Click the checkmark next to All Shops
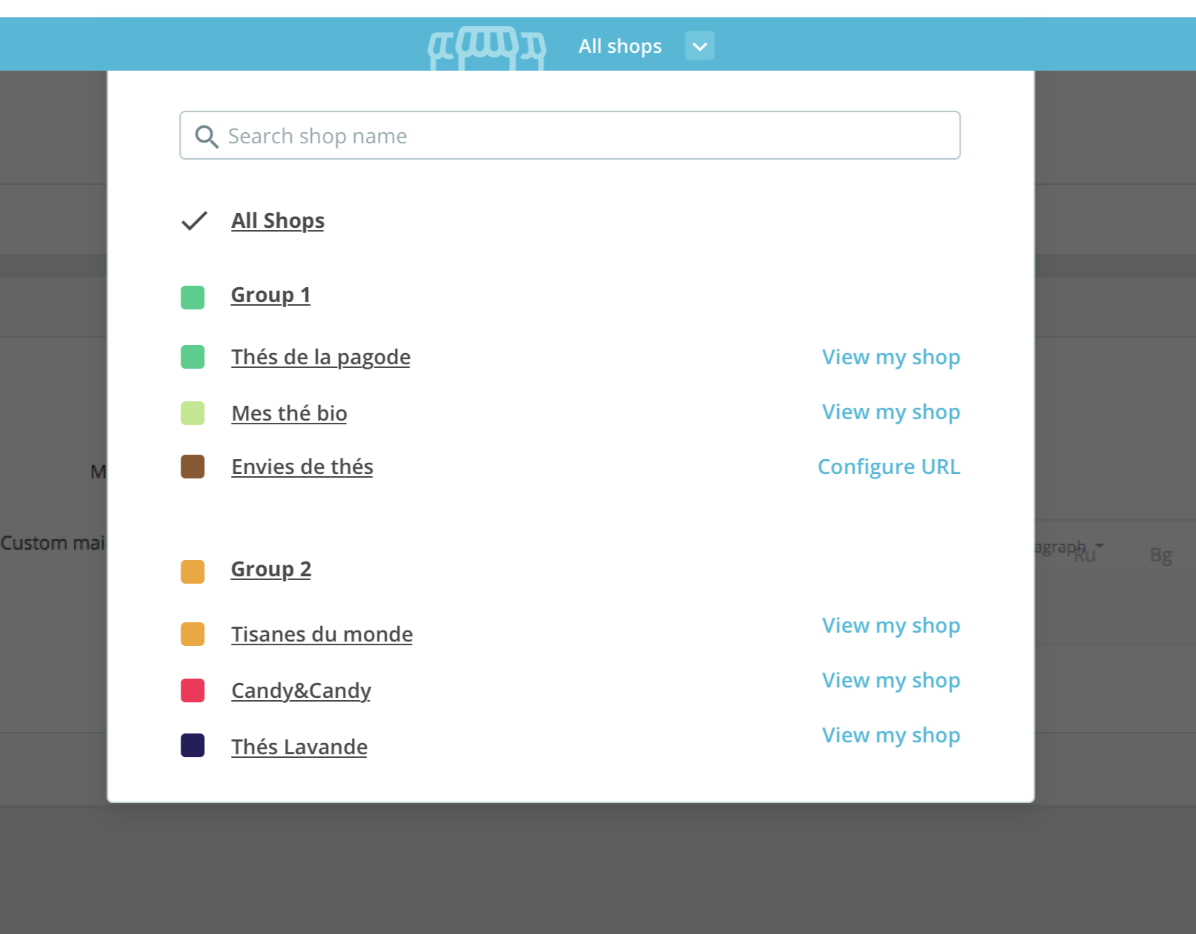This screenshot has width=1196, height=934. coord(194,220)
